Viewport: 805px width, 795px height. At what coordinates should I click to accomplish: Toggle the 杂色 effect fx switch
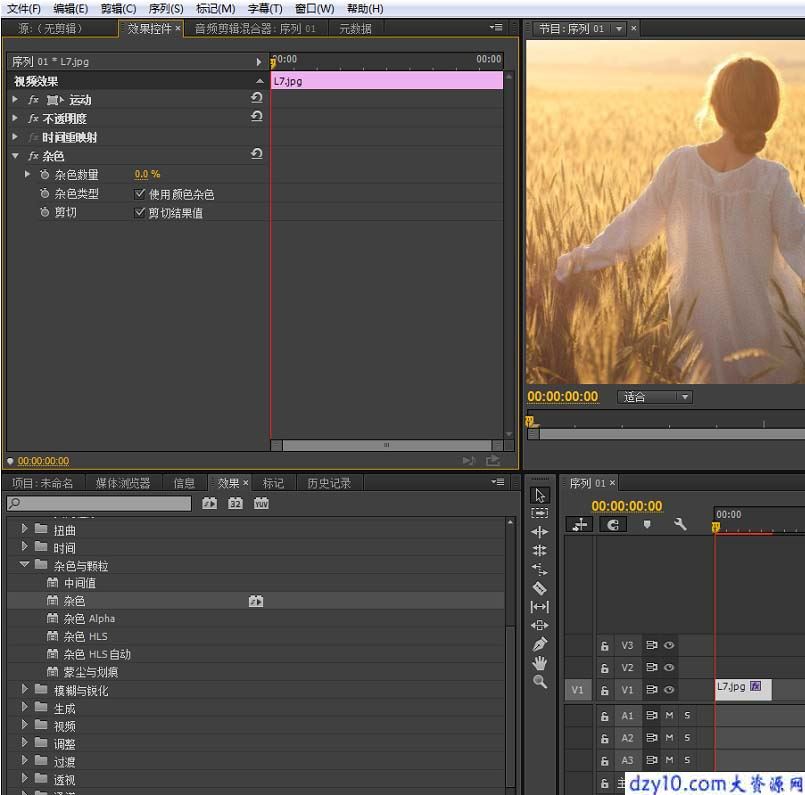coord(33,156)
